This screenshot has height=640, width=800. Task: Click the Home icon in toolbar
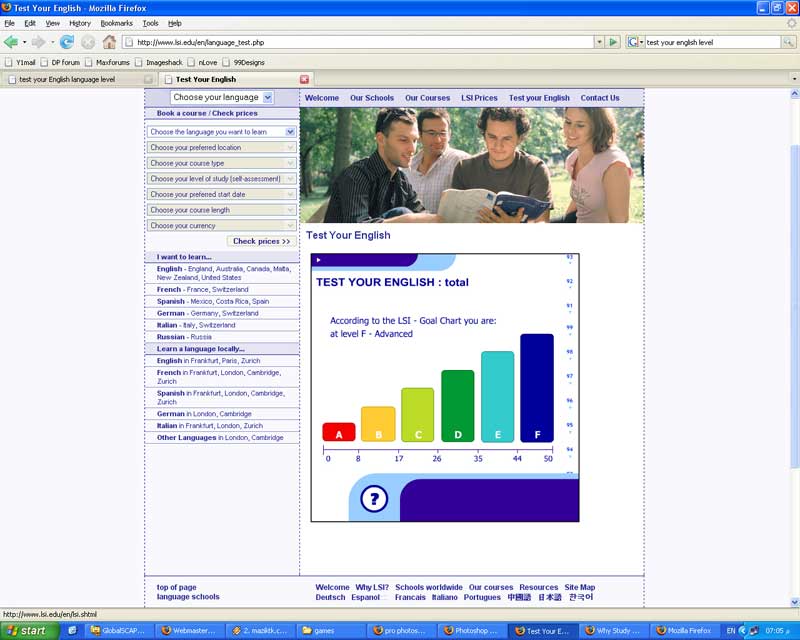click(109, 42)
